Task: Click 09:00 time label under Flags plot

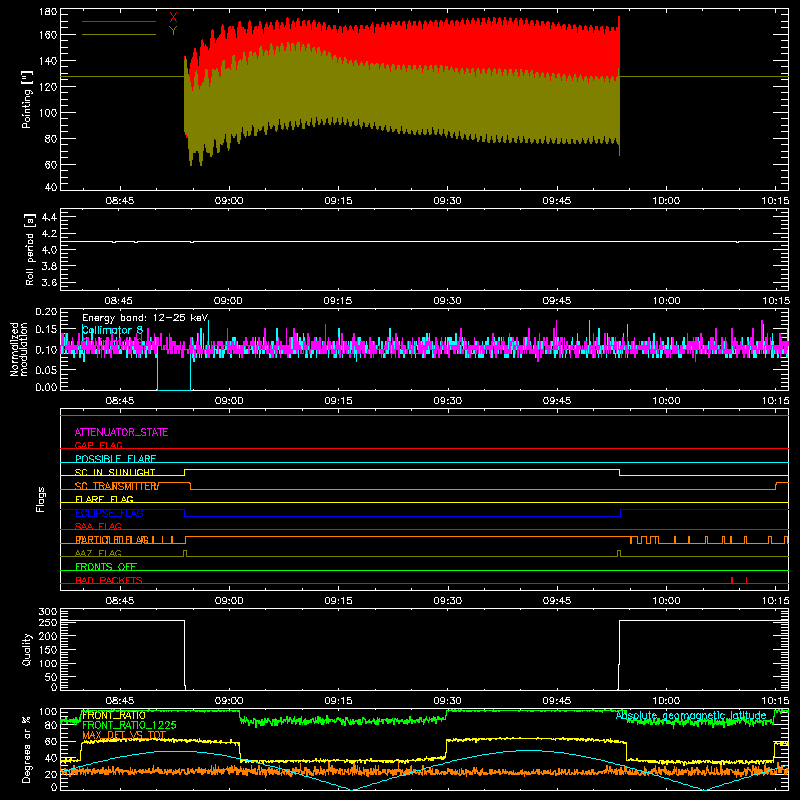Action: point(229,601)
